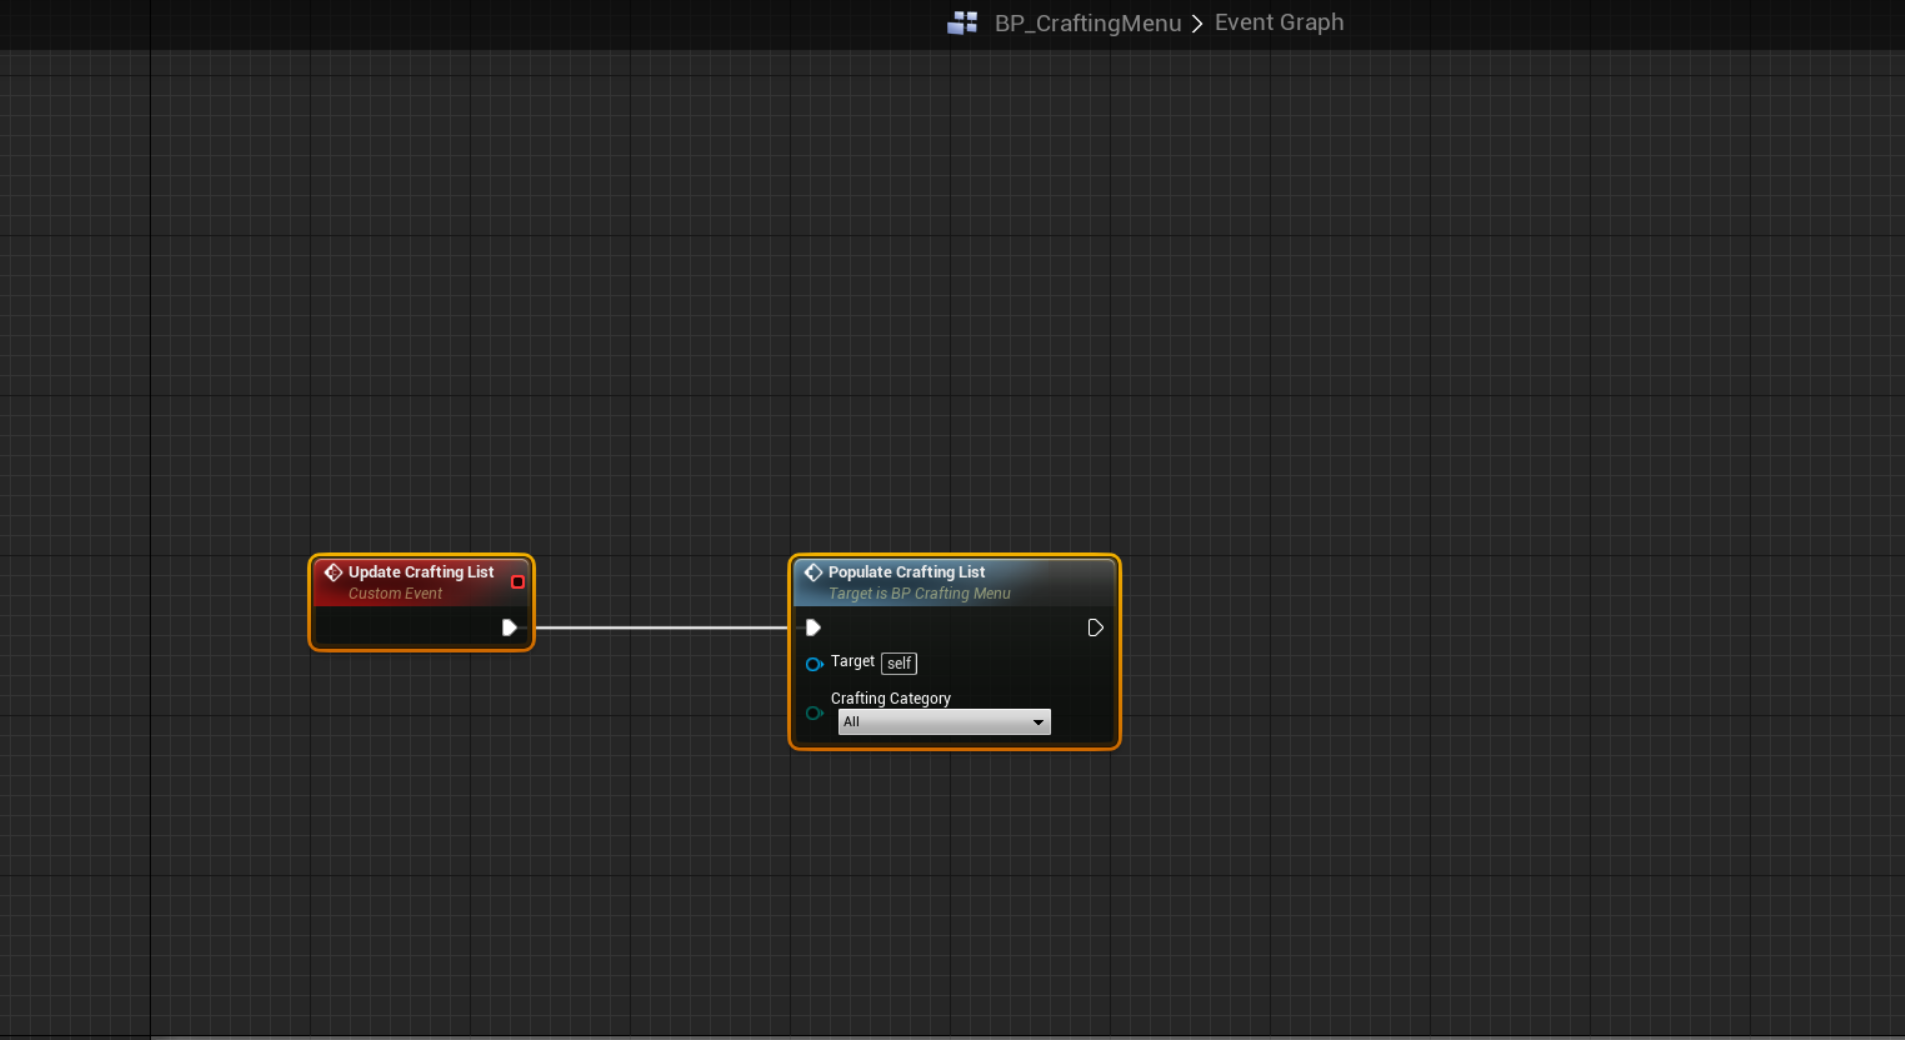
Task: Click the Crafting Category dropdown arrow
Action: click(x=1038, y=722)
